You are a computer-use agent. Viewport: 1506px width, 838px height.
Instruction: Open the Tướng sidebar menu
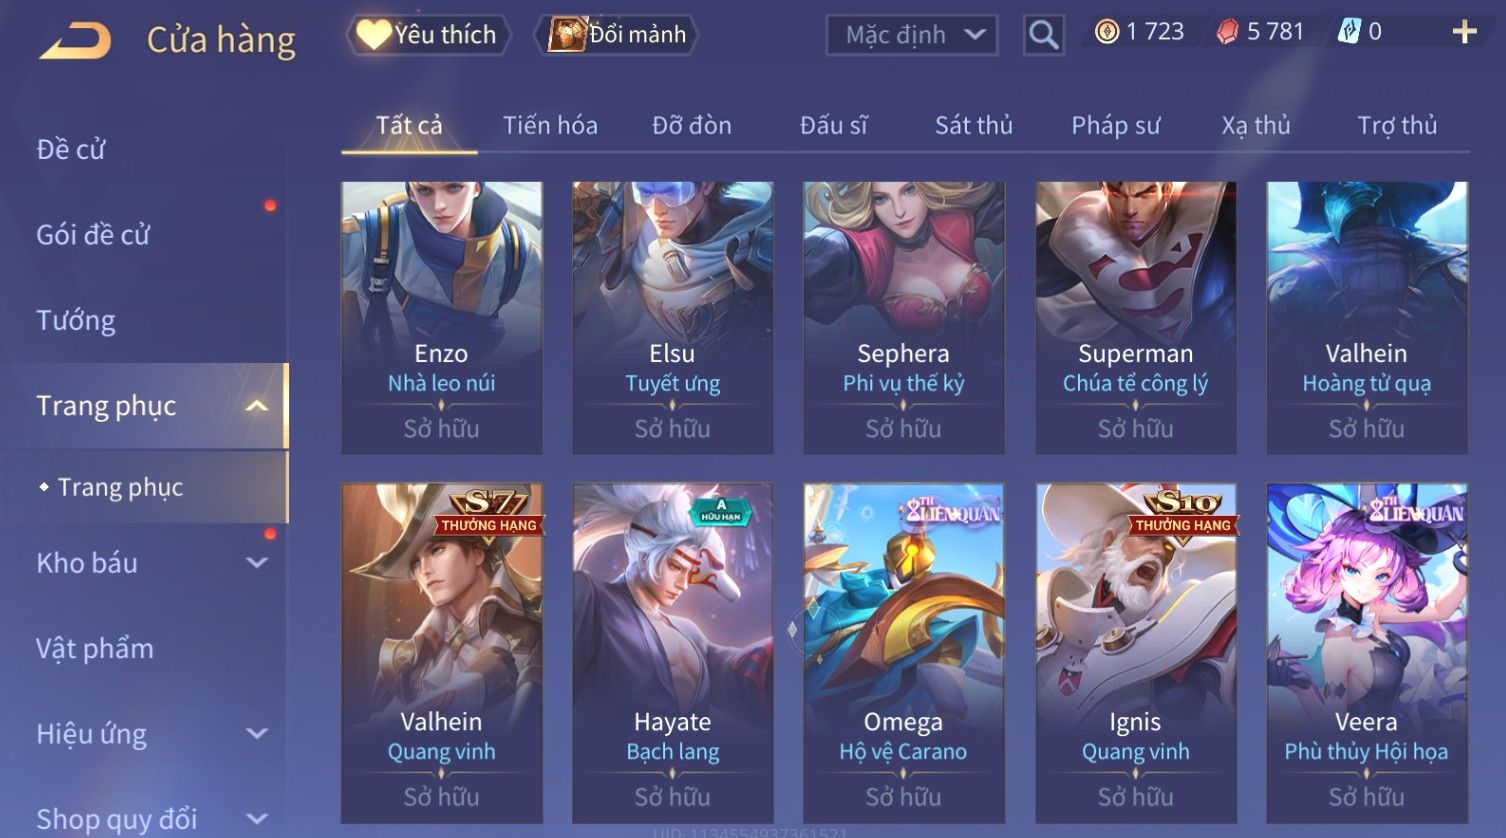tap(76, 320)
